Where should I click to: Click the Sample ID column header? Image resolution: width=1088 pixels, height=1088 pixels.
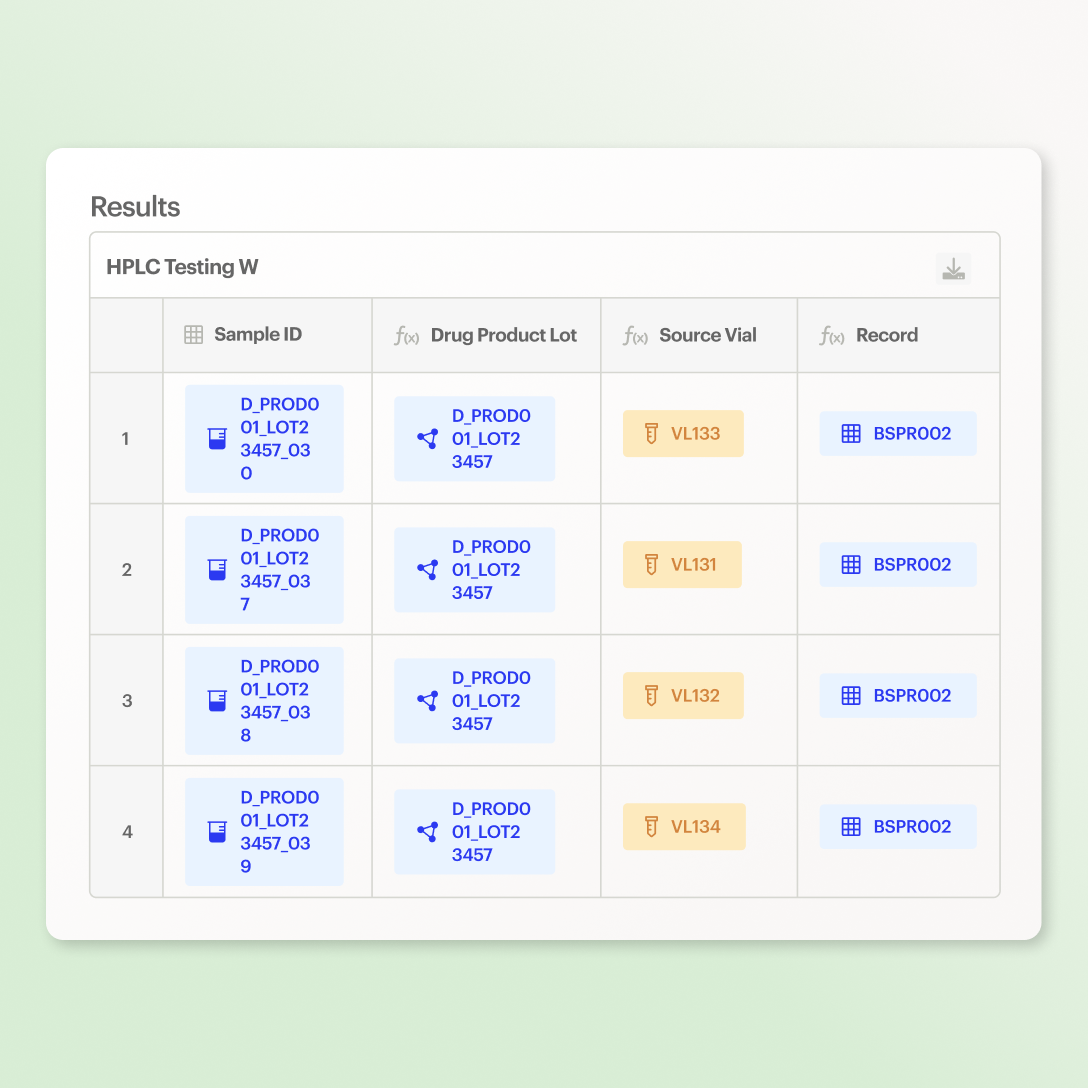point(258,335)
